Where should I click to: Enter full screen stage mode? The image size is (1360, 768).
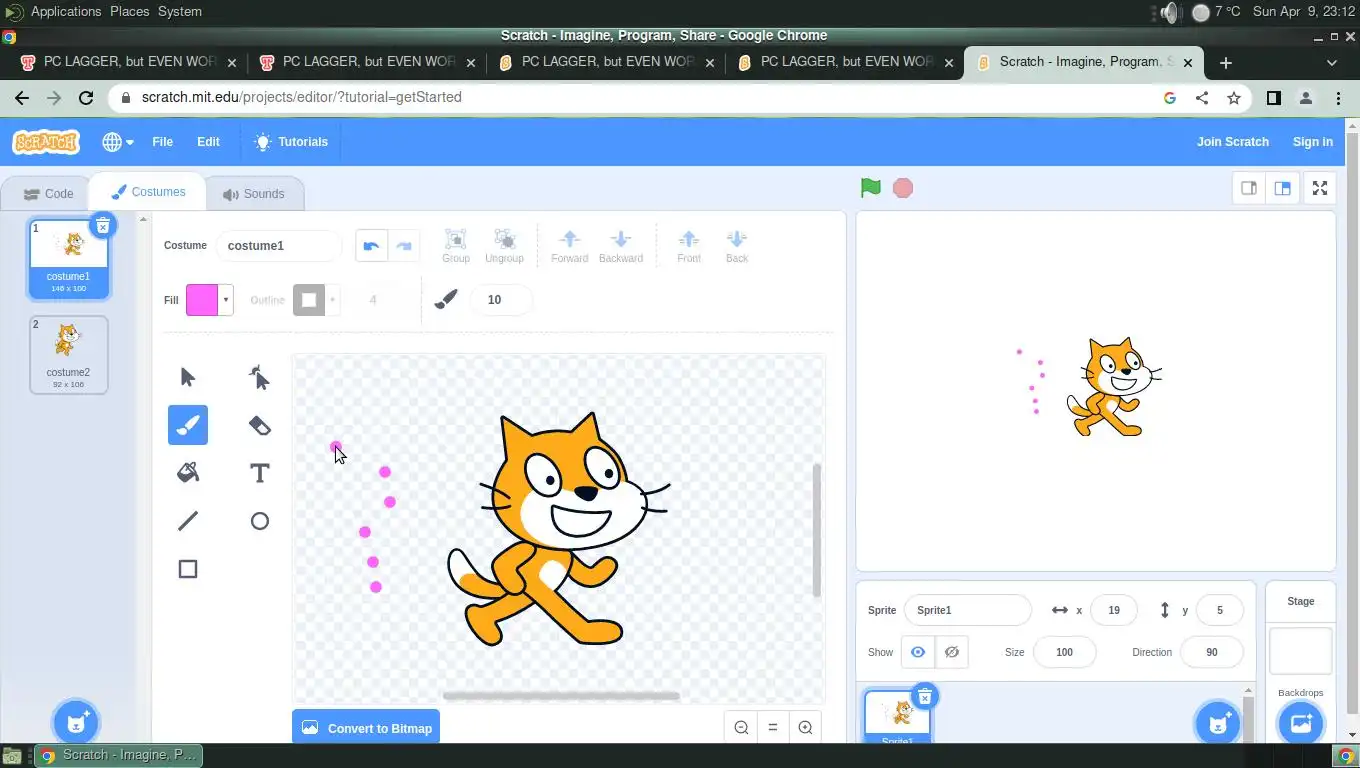[x=1320, y=188]
